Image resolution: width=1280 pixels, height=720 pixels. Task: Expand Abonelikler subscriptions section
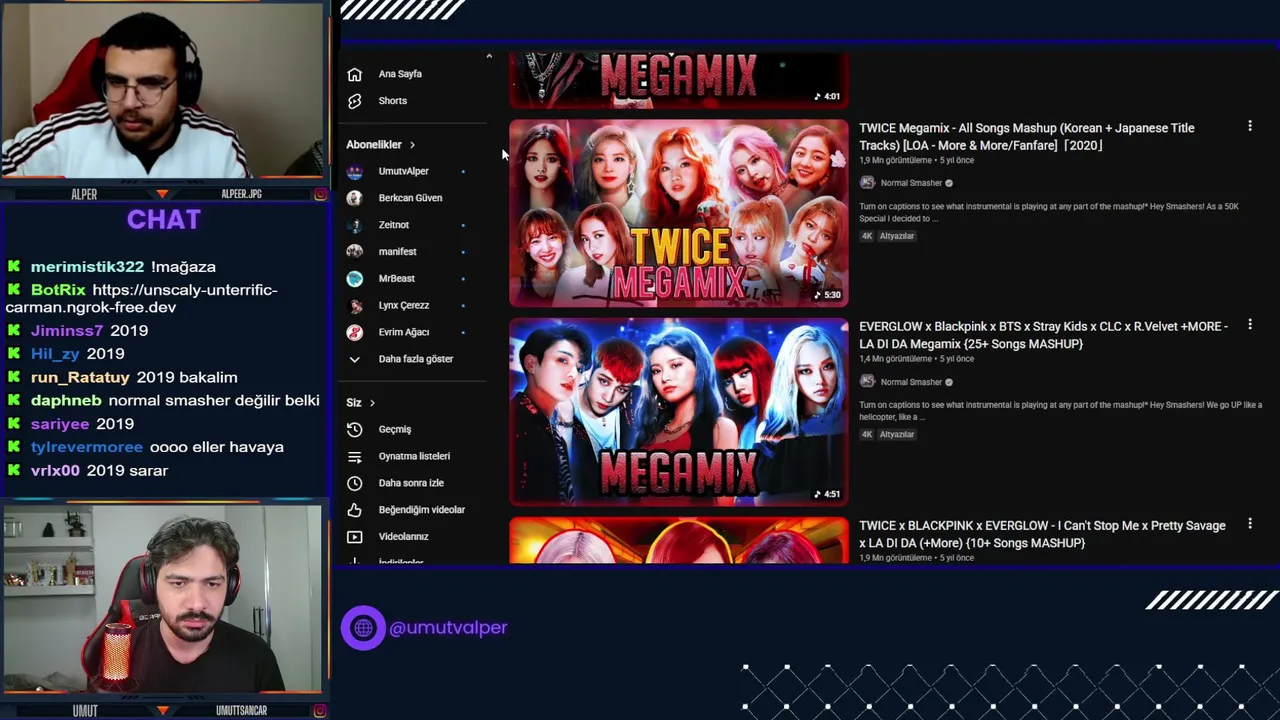(x=381, y=145)
